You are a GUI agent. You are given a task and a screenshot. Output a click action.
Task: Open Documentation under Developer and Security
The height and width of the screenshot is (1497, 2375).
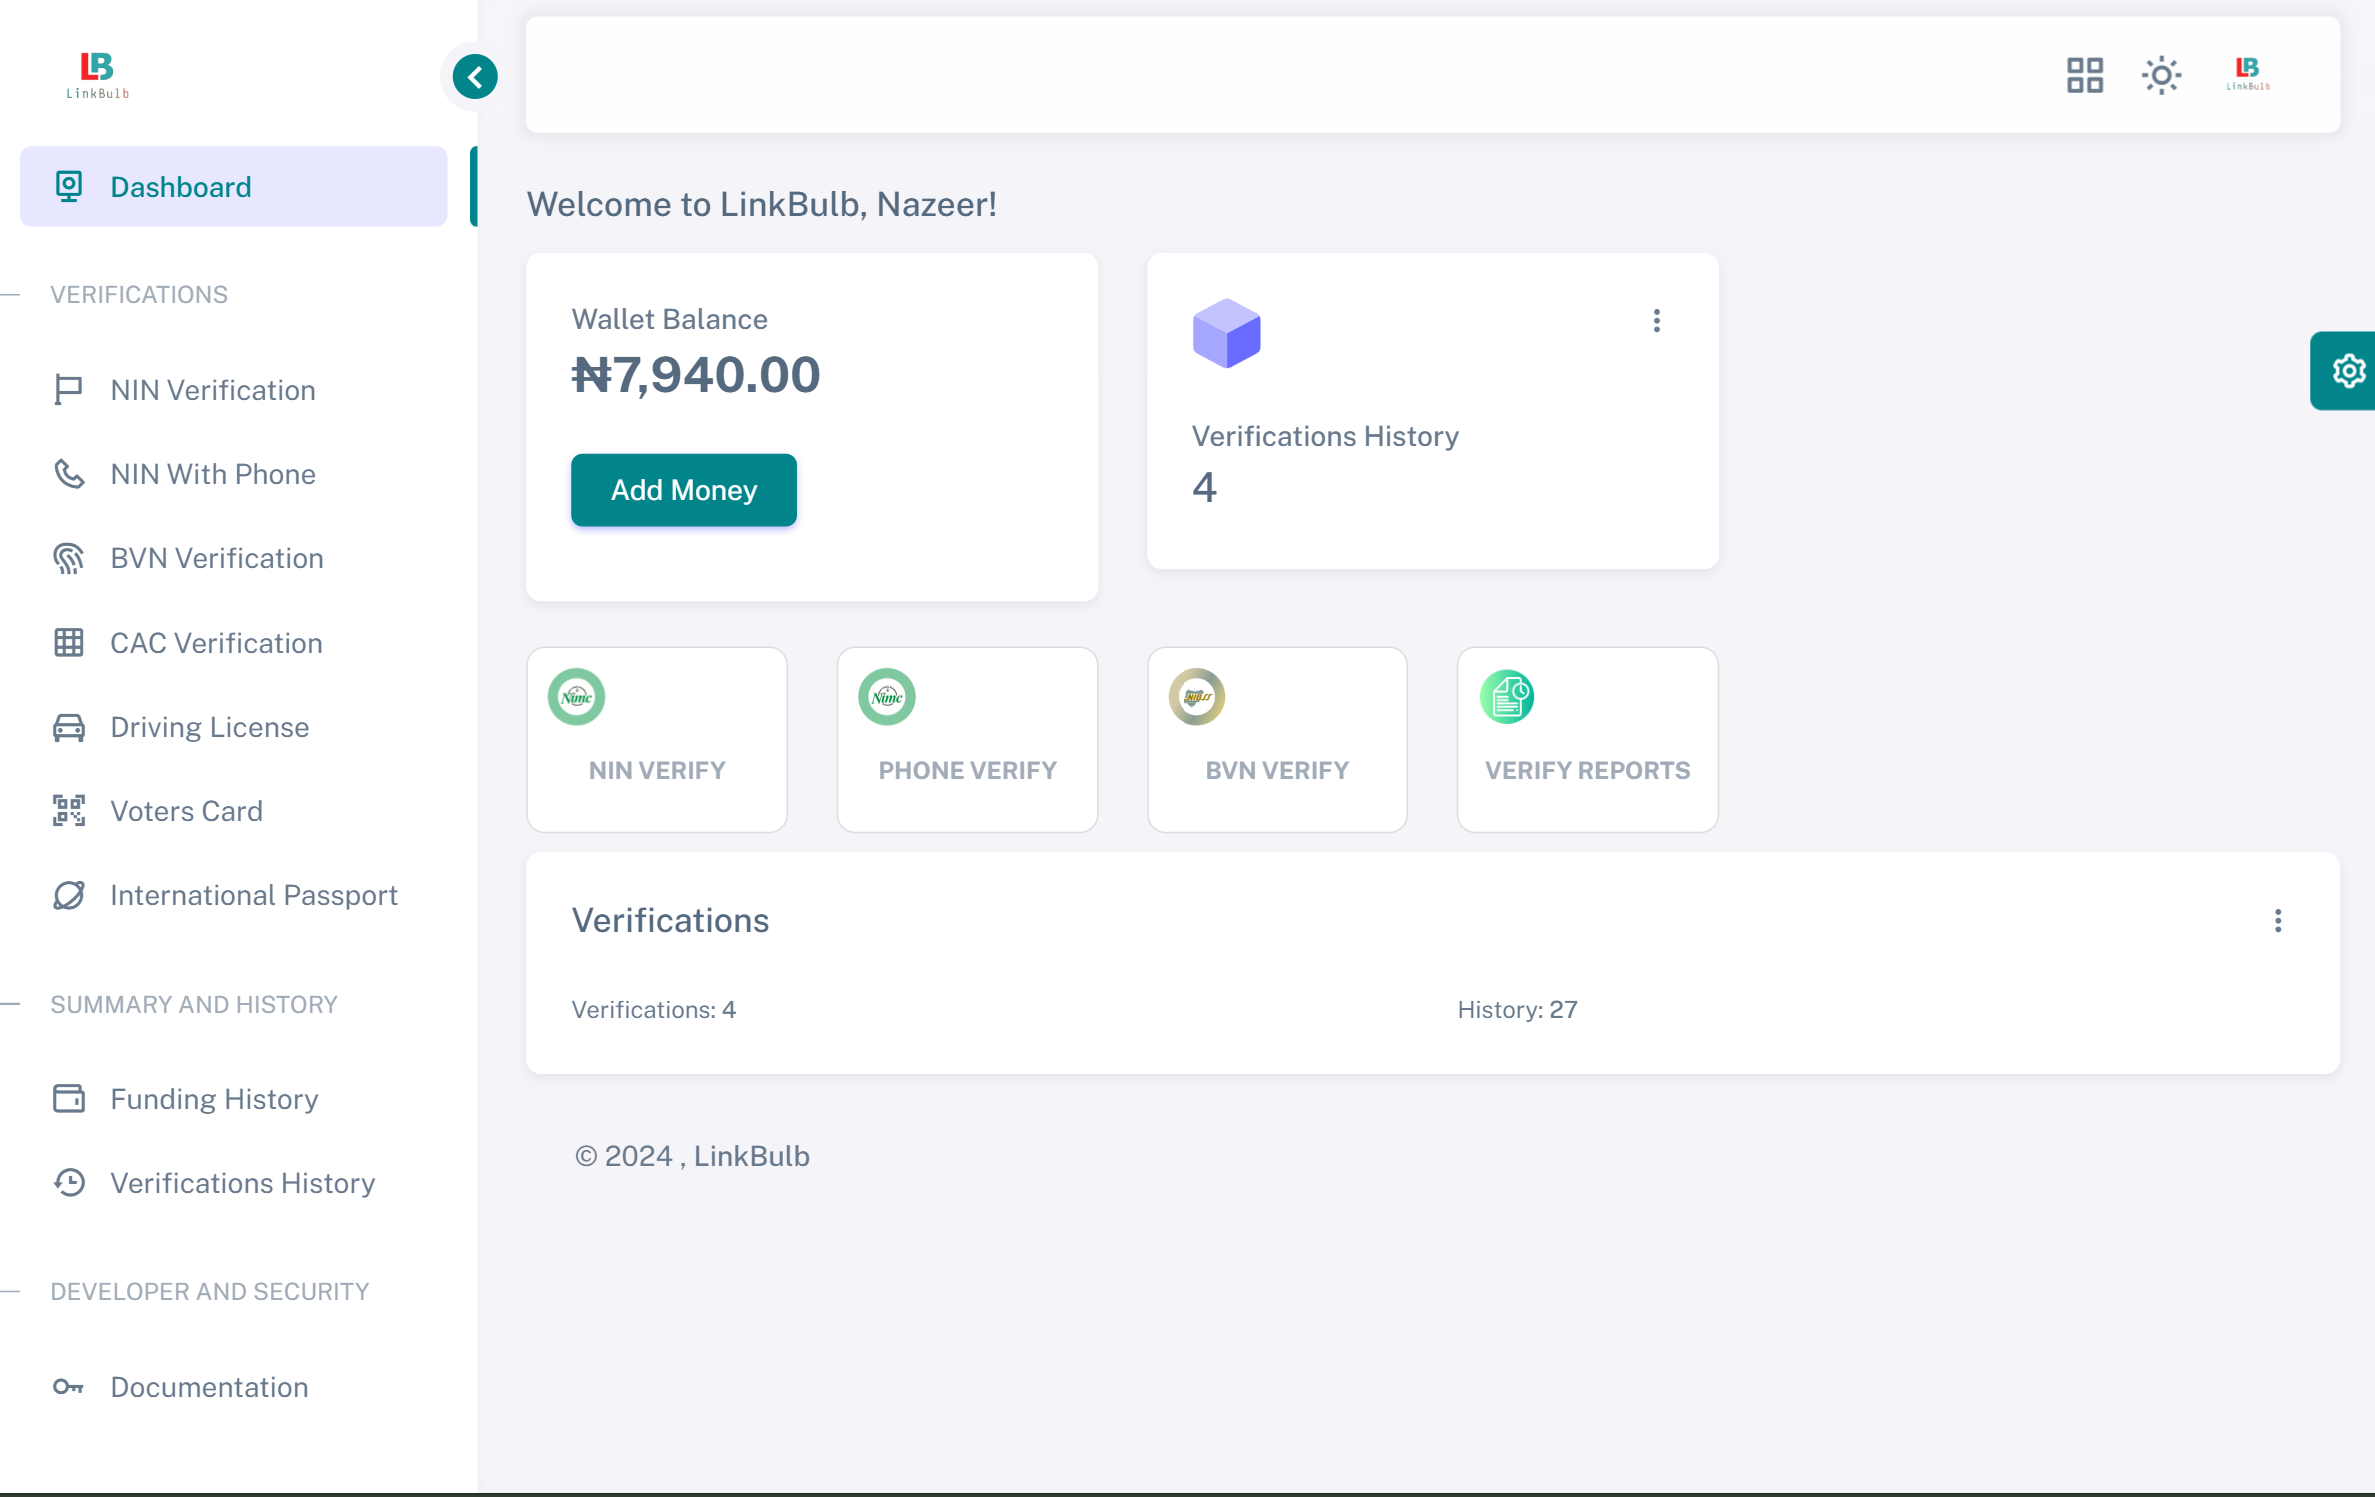[x=209, y=1387]
